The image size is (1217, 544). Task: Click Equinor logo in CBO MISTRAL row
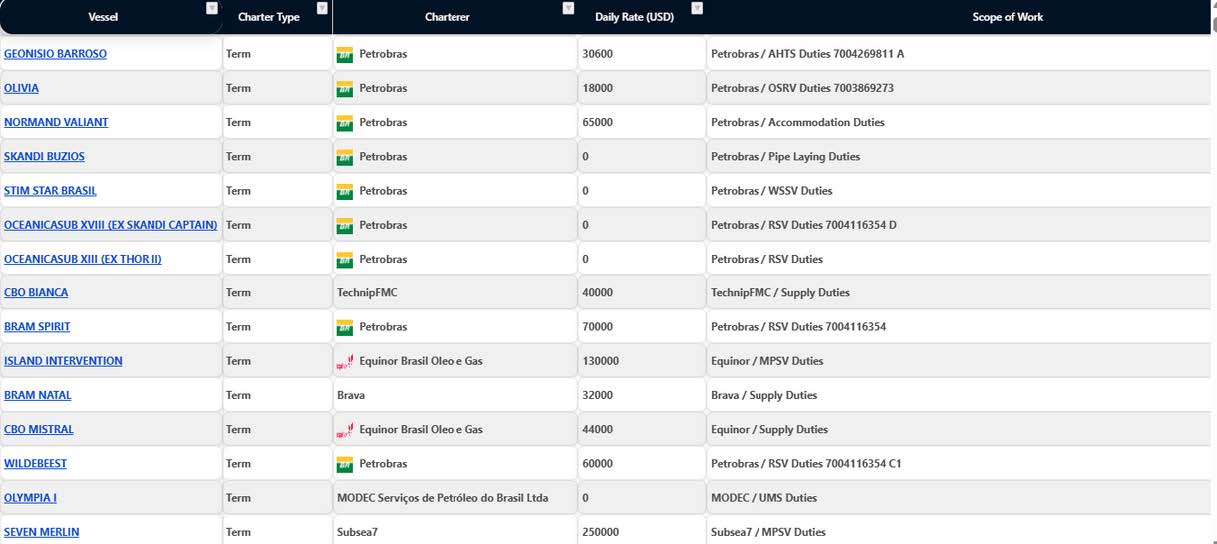(345, 429)
